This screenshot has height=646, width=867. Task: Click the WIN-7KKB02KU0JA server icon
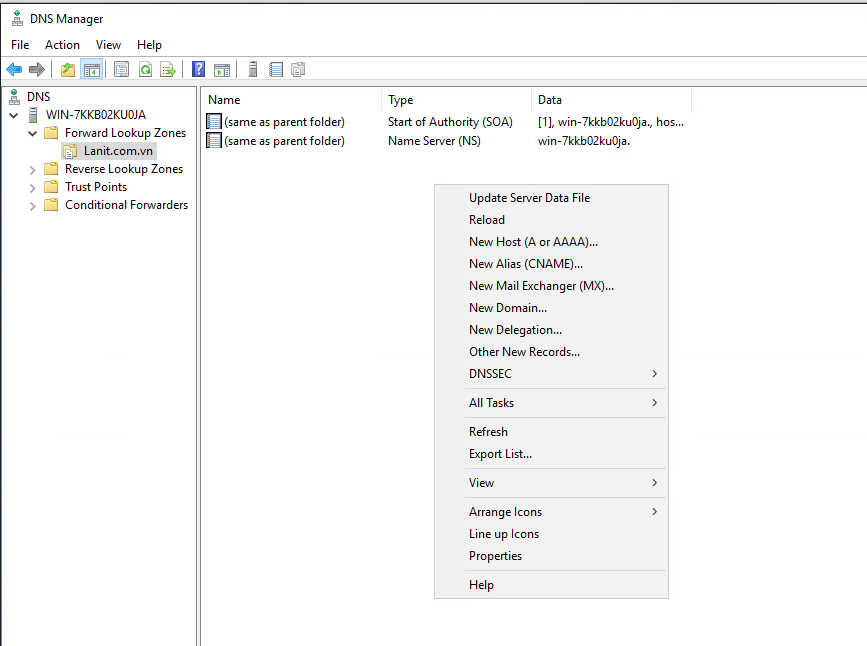click(33, 115)
